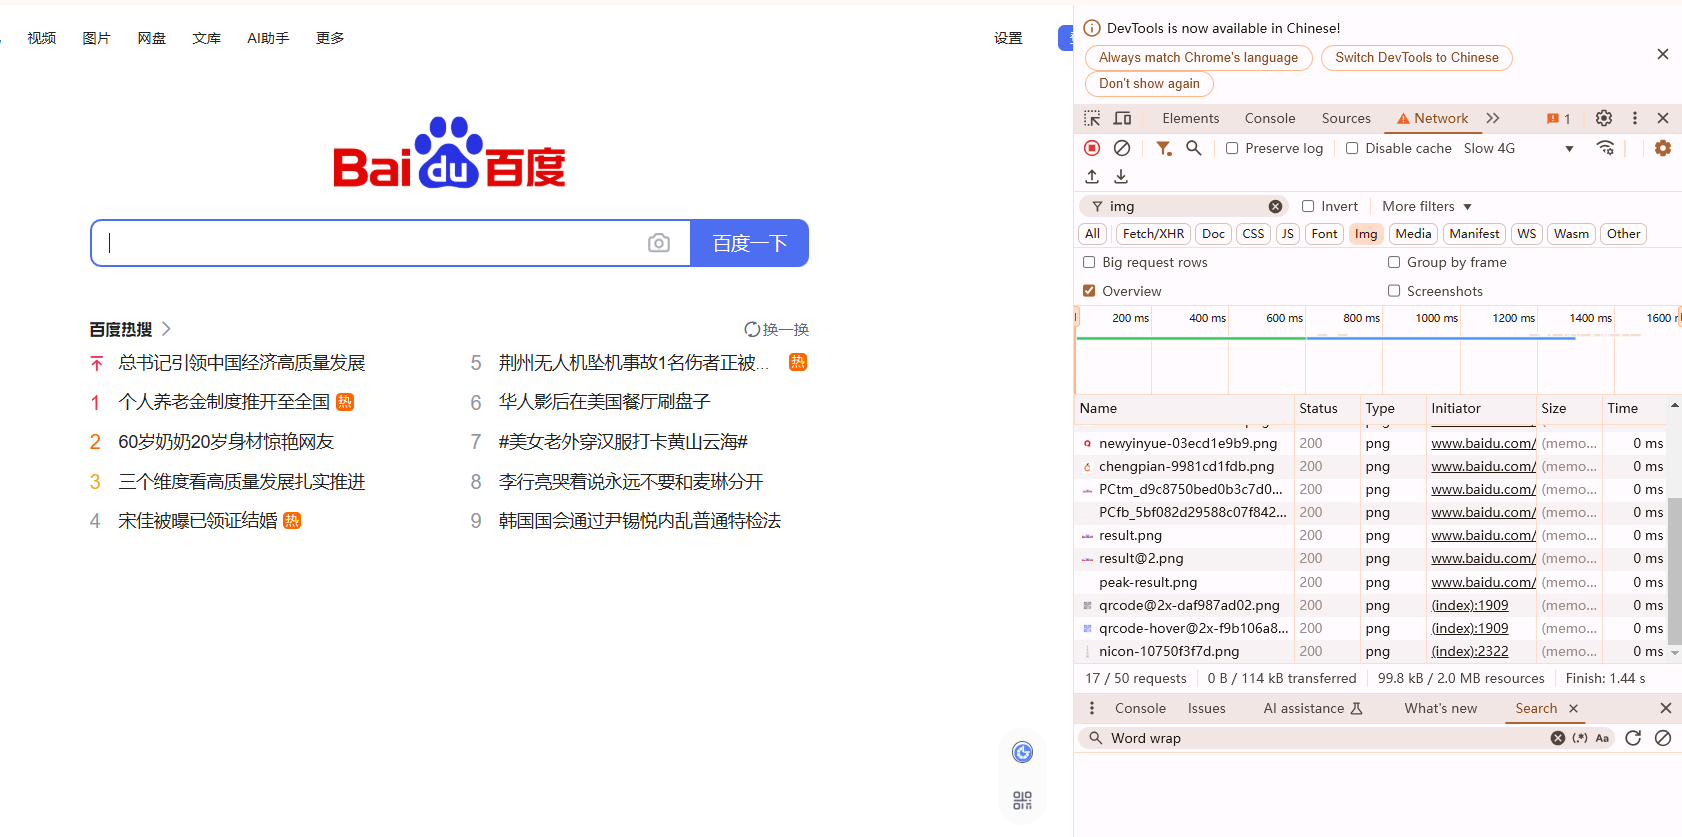Refresh the search results in drawer

[1633, 738]
